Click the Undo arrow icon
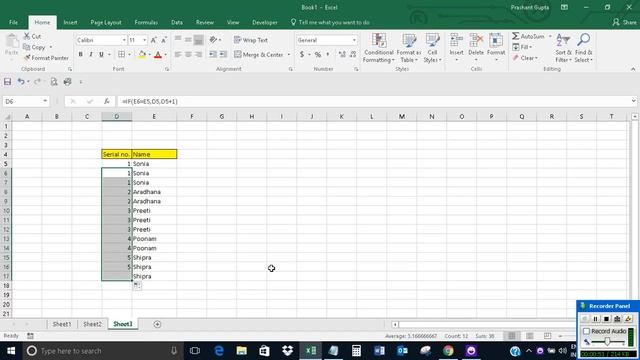640x360 pixels. coord(20,82)
